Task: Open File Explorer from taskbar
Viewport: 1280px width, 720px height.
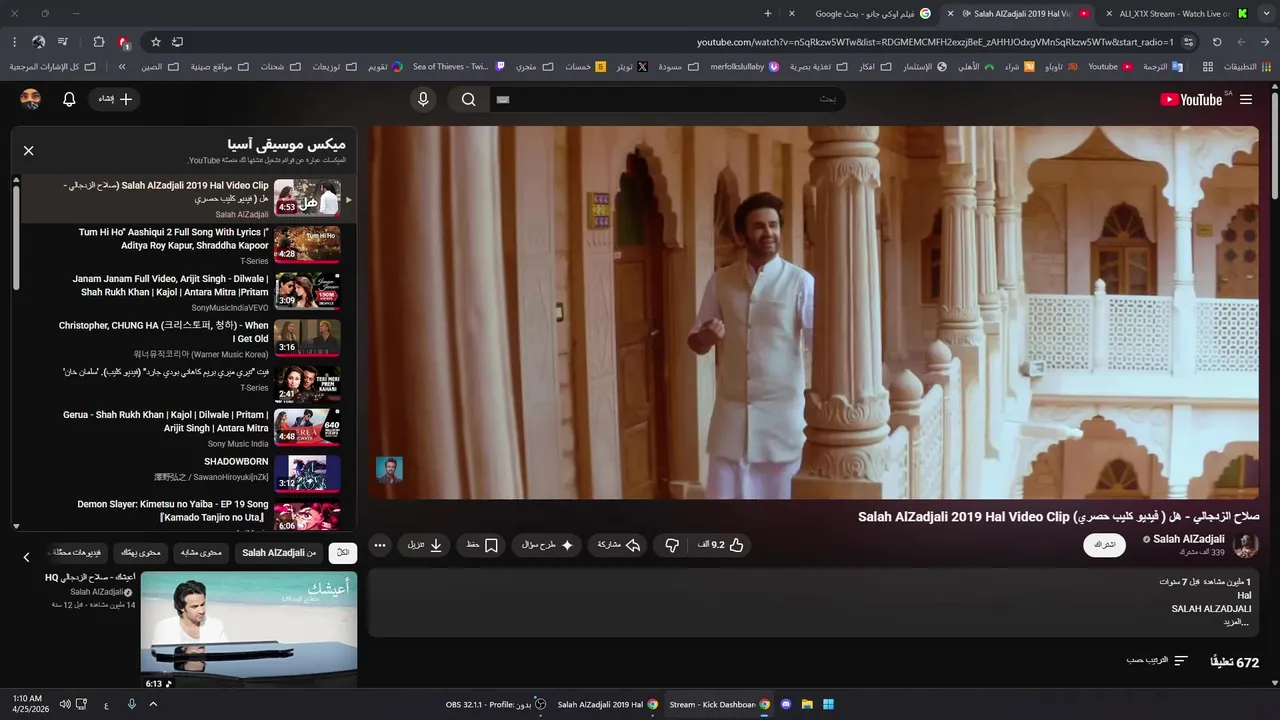Action: tap(807, 704)
